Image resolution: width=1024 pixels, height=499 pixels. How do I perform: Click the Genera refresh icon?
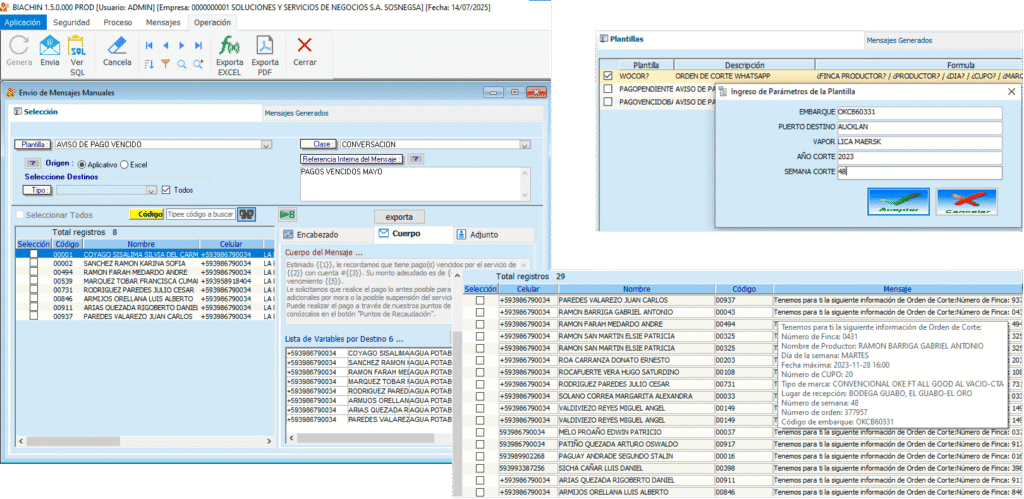(19, 46)
